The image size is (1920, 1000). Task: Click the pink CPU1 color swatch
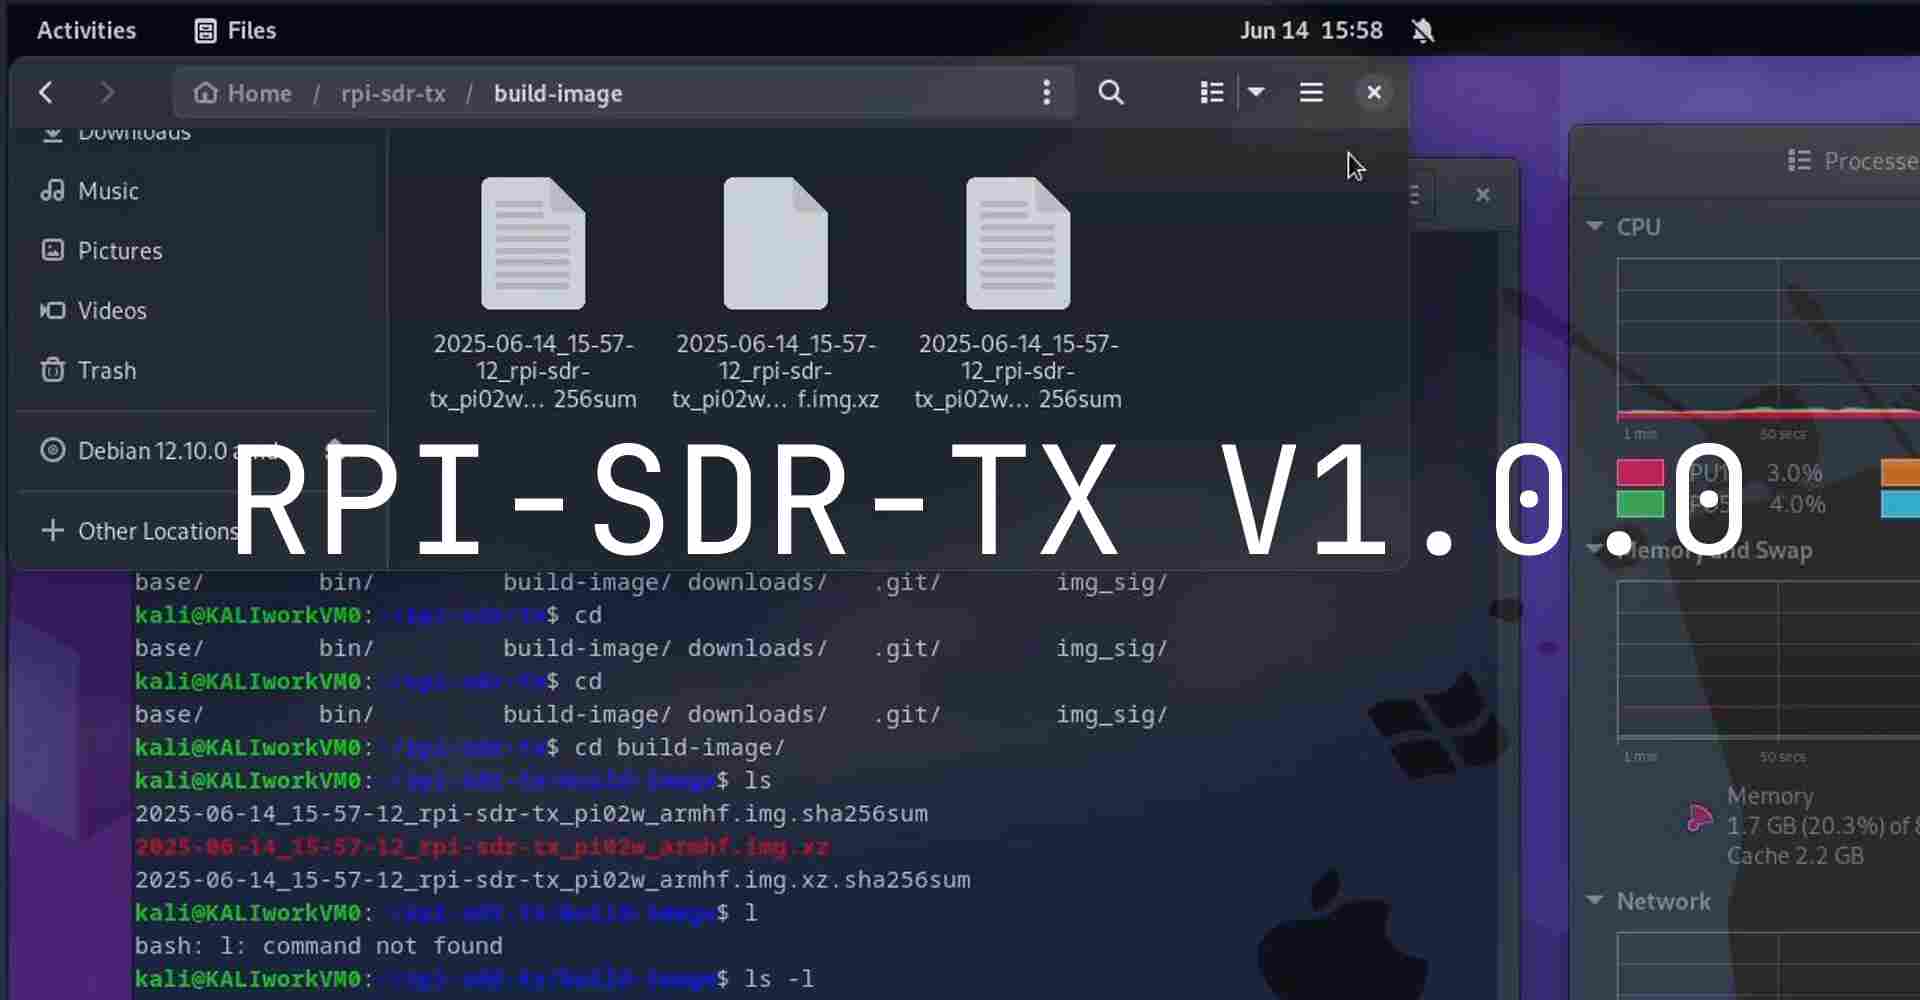click(x=1640, y=472)
